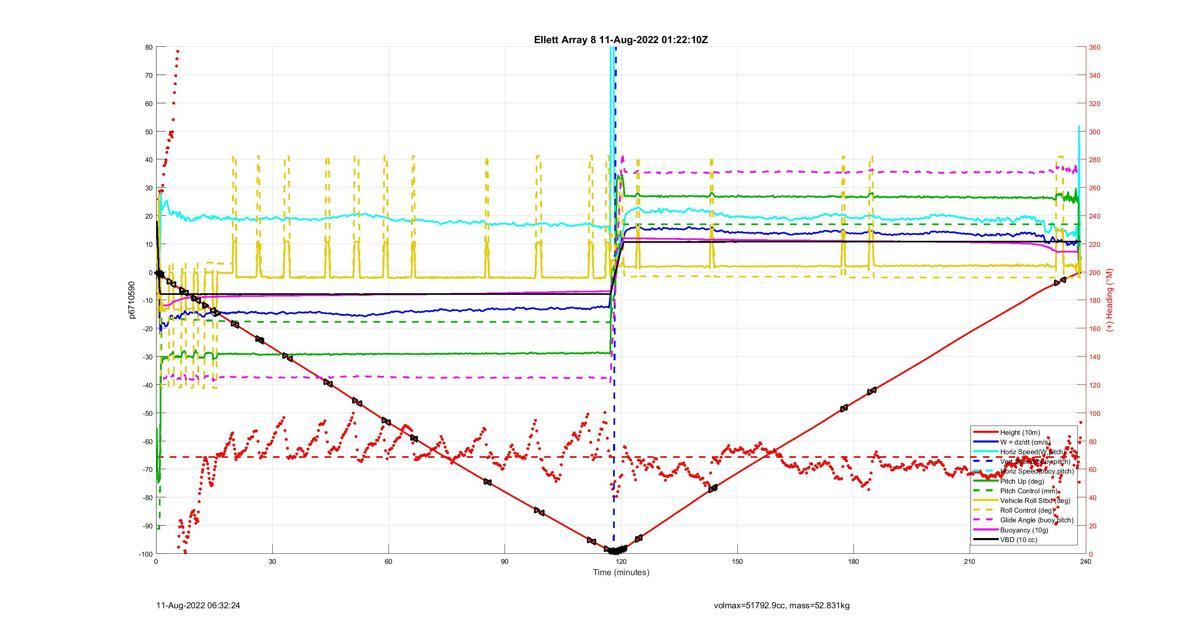Viewport: 1200px width, 622px height.
Task: Click x-axis tick label '90'
Action: coord(504,561)
